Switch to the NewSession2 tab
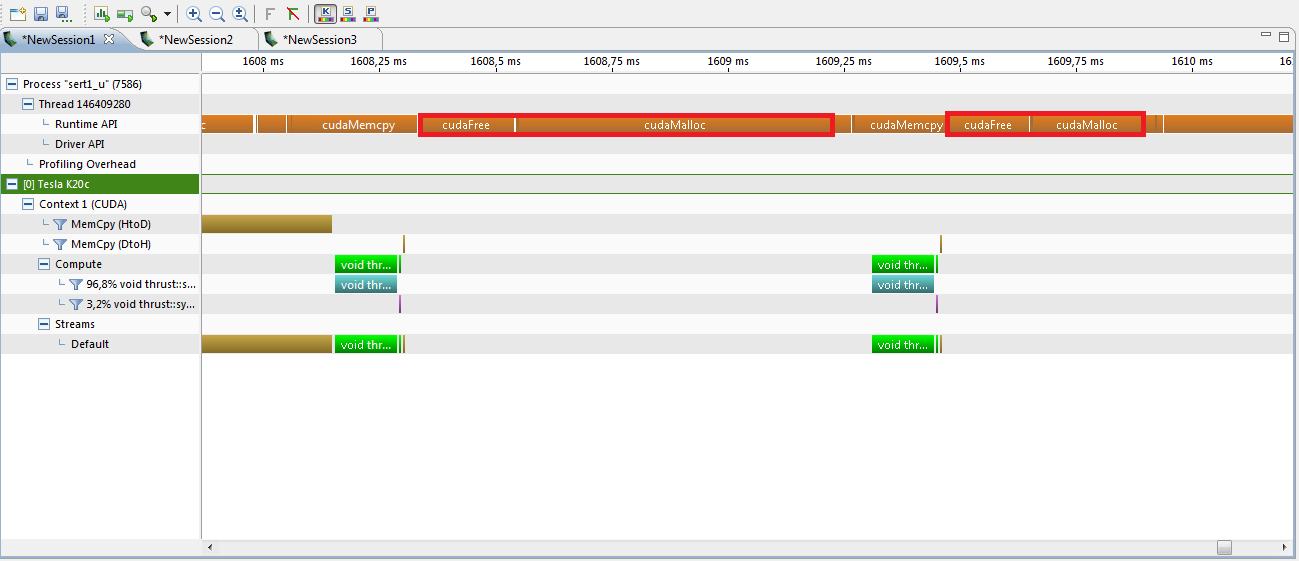The height and width of the screenshot is (561, 1299). pos(195,40)
